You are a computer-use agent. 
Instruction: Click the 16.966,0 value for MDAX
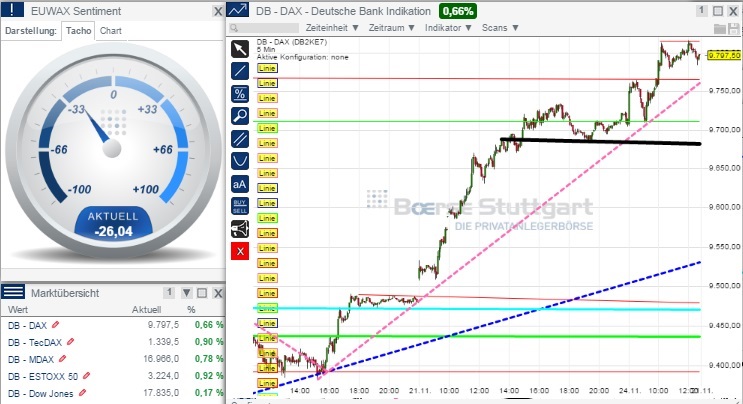(x=161, y=359)
